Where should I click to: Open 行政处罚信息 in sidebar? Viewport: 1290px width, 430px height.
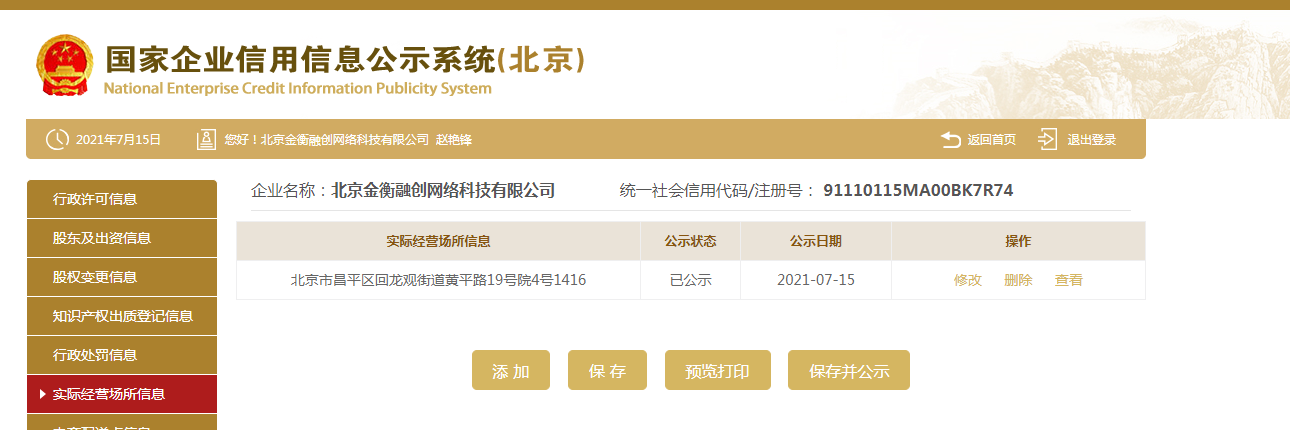(122, 355)
